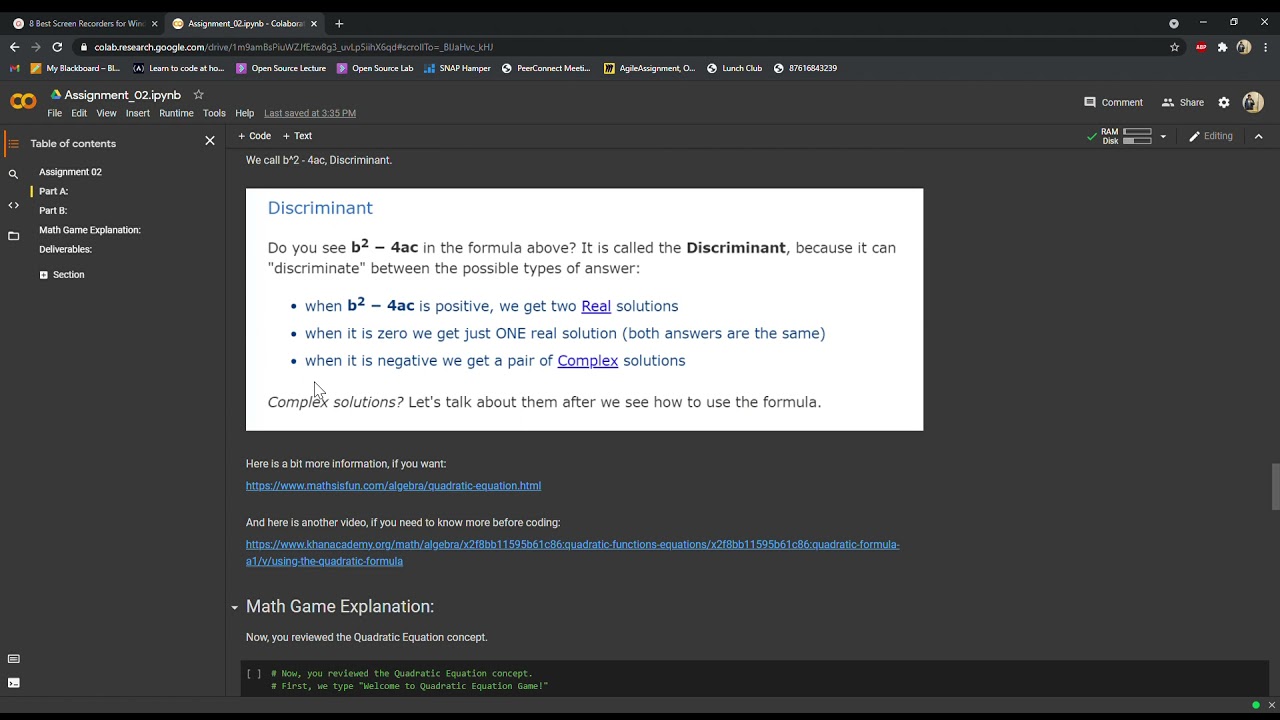This screenshot has height=720, width=1280.
Task: Click the Share button
Action: tap(1183, 102)
